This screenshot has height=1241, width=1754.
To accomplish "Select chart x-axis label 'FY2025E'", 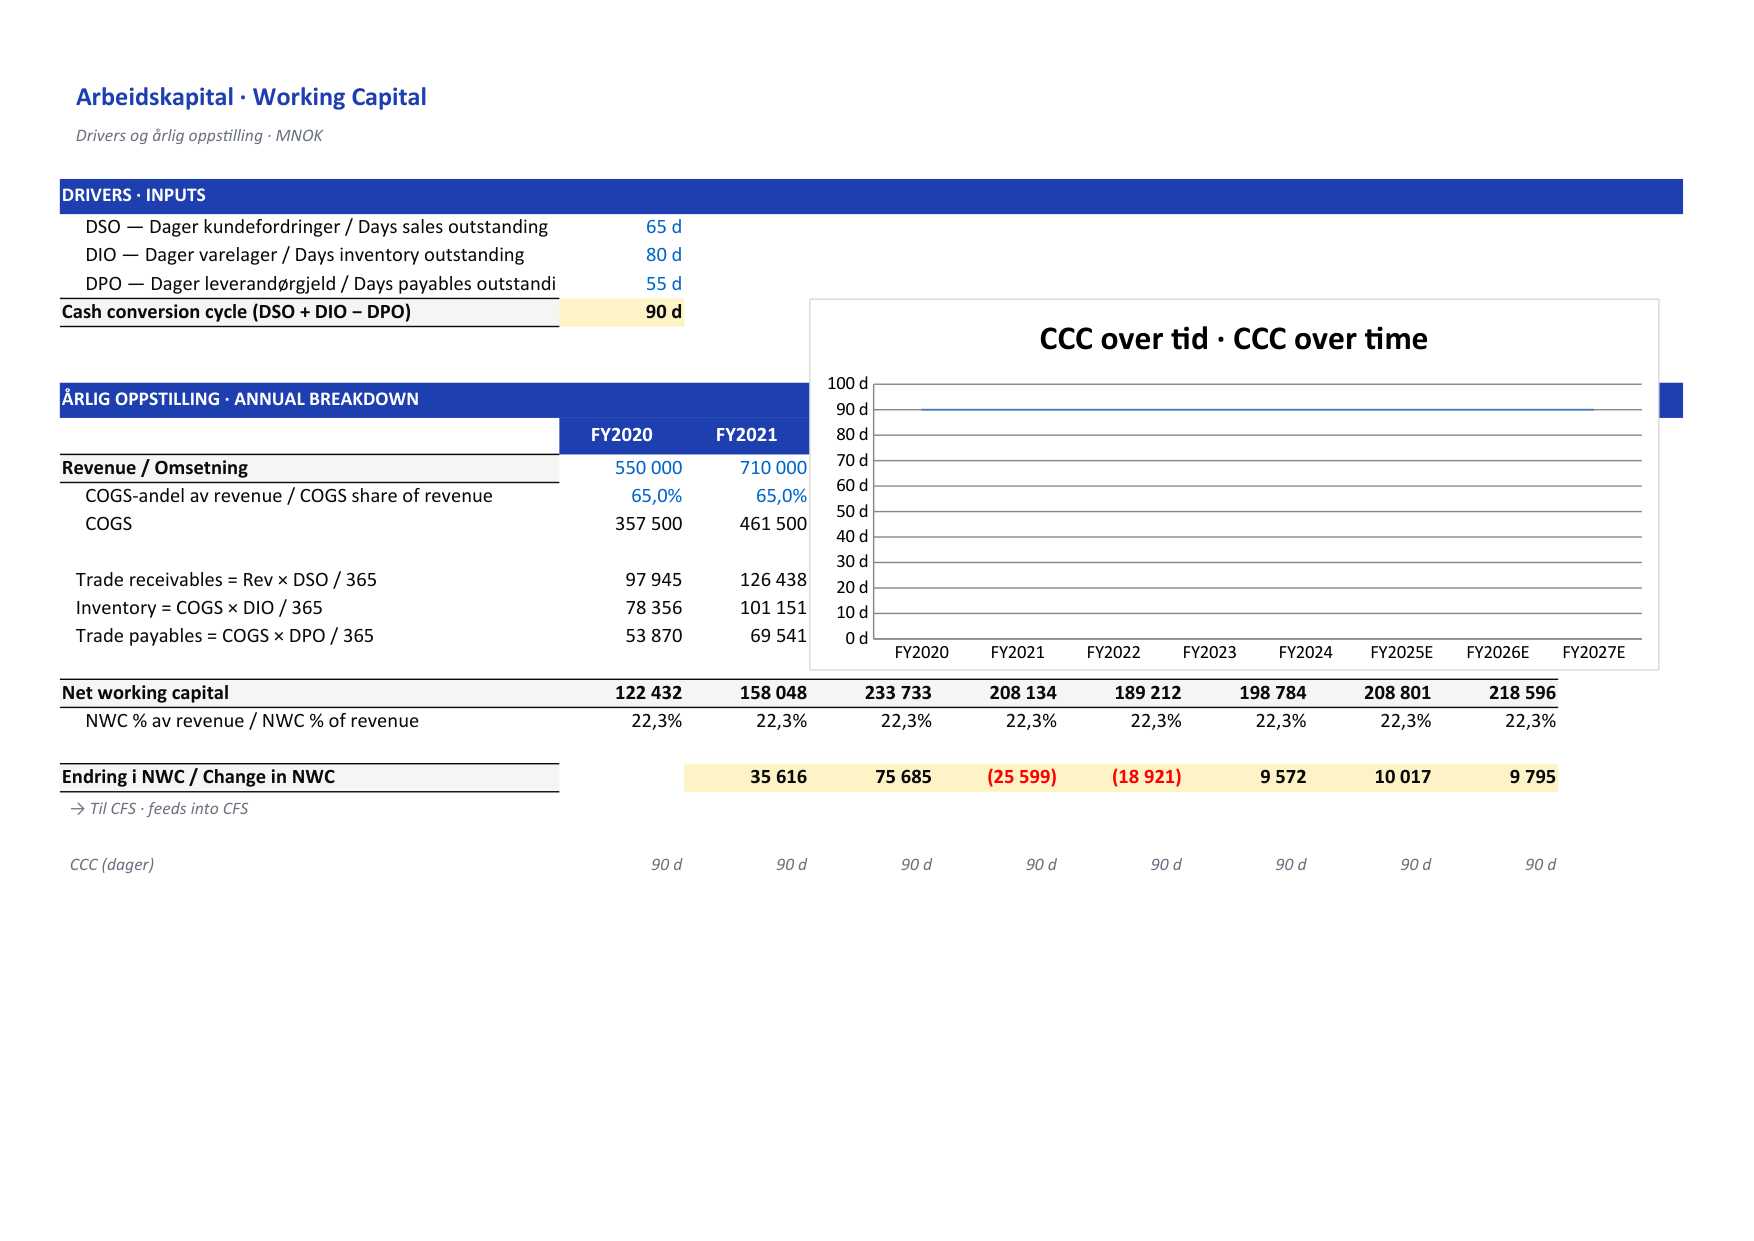I will click(1401, 653).
